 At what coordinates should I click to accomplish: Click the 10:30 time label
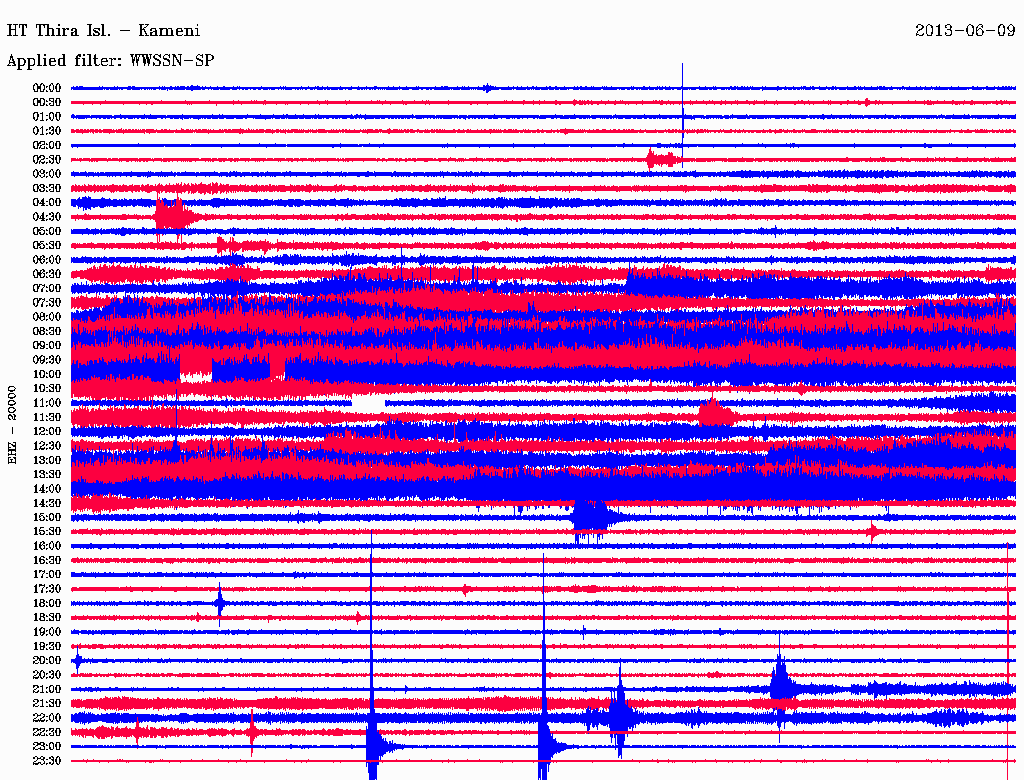(47, 388)
